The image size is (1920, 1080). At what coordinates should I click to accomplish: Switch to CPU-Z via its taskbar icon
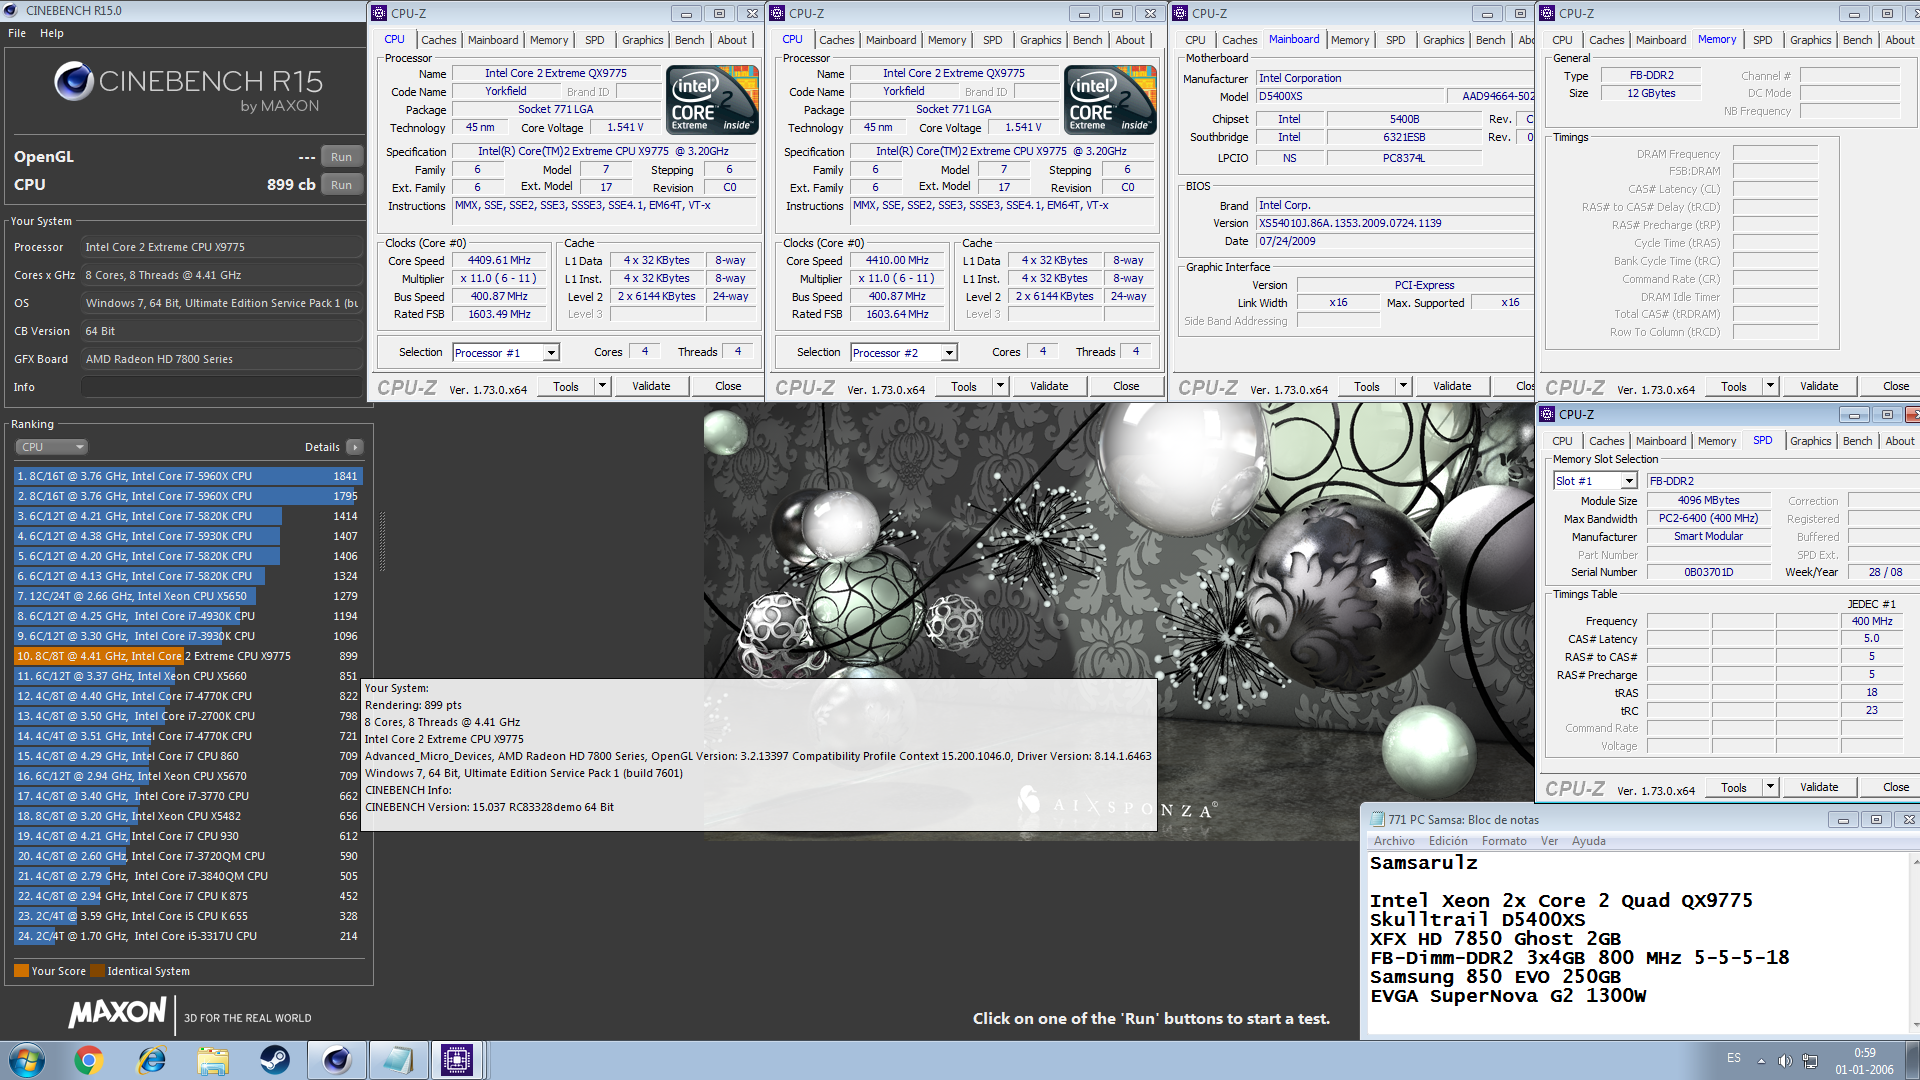(457, 1060)
